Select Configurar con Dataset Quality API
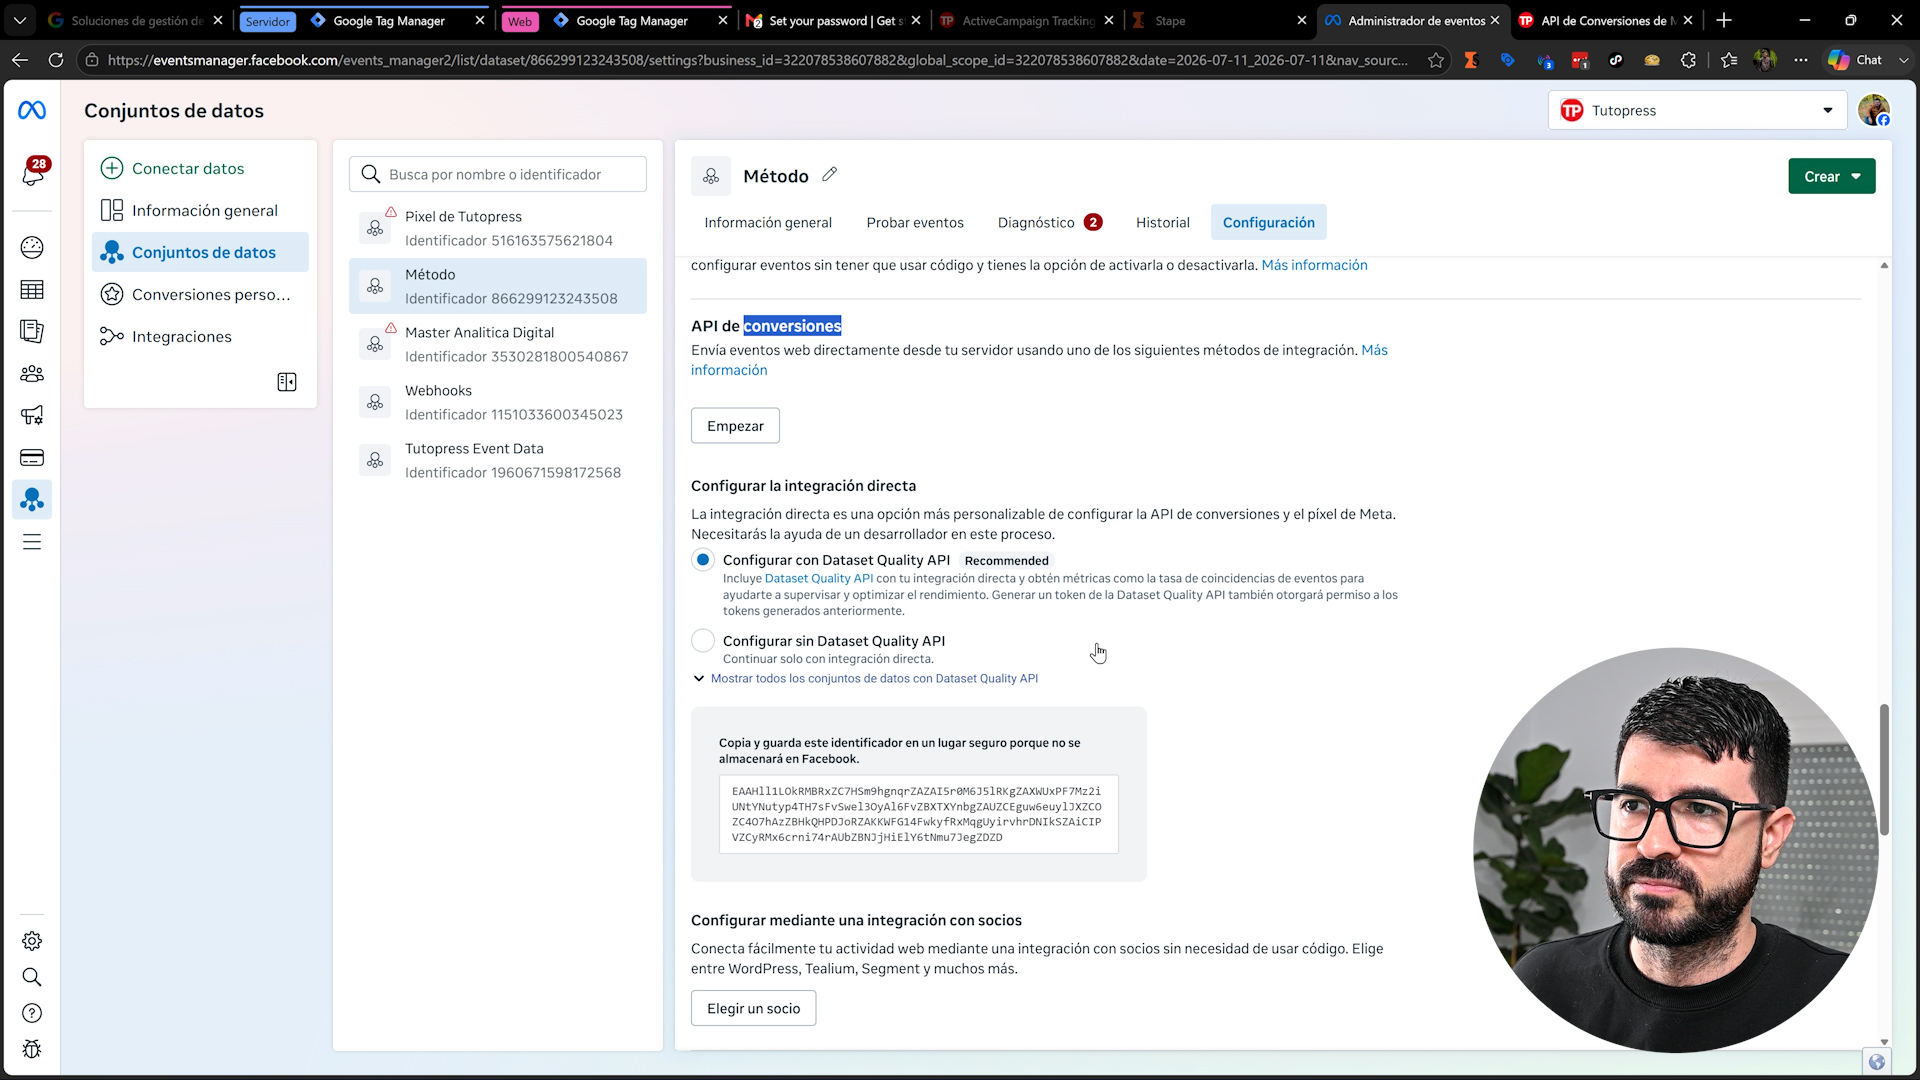This screenshot has width=1920, height=1080. click(x=703, y=560)
